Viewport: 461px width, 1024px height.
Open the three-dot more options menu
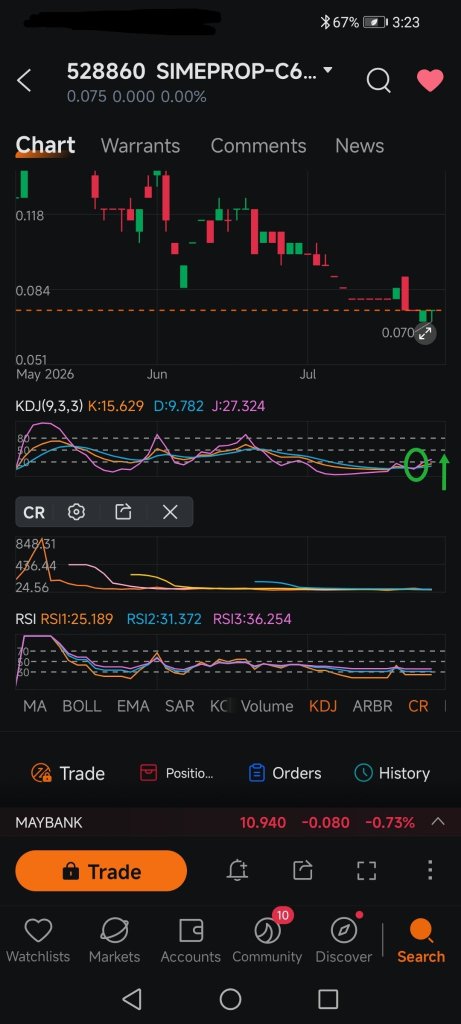pos(430,870)
